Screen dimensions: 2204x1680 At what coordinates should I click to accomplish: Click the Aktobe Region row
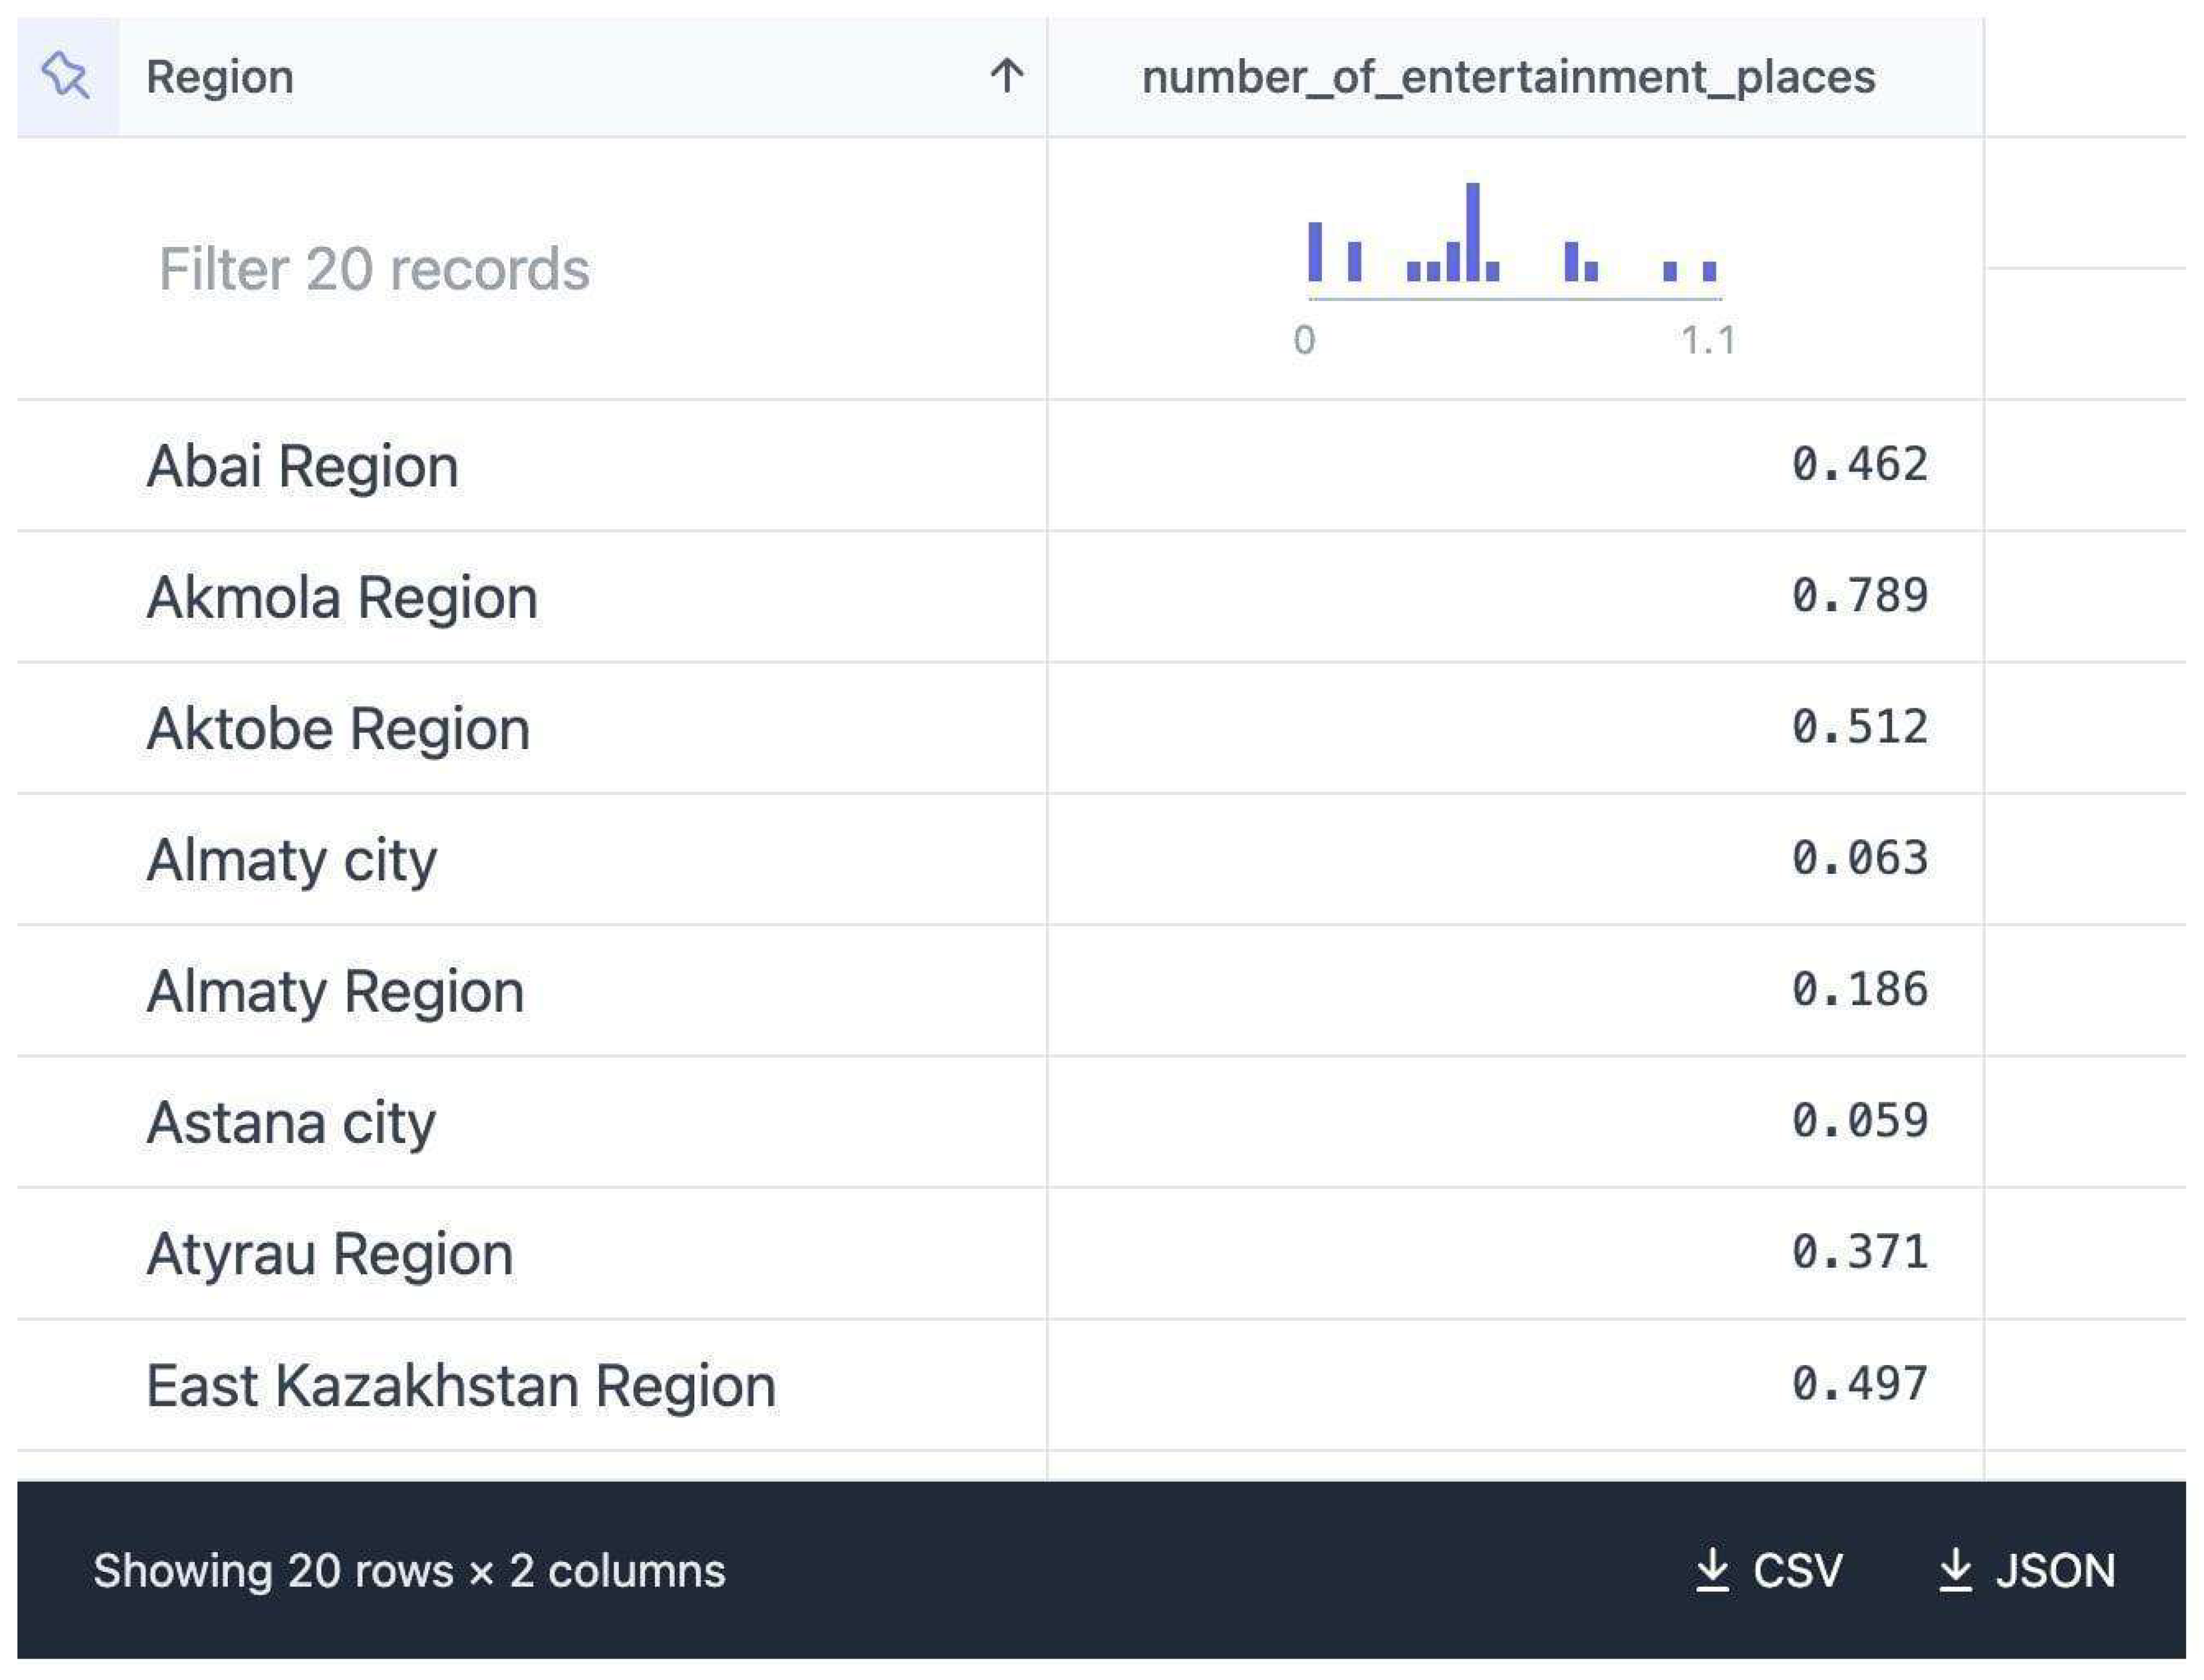(338, 728)
